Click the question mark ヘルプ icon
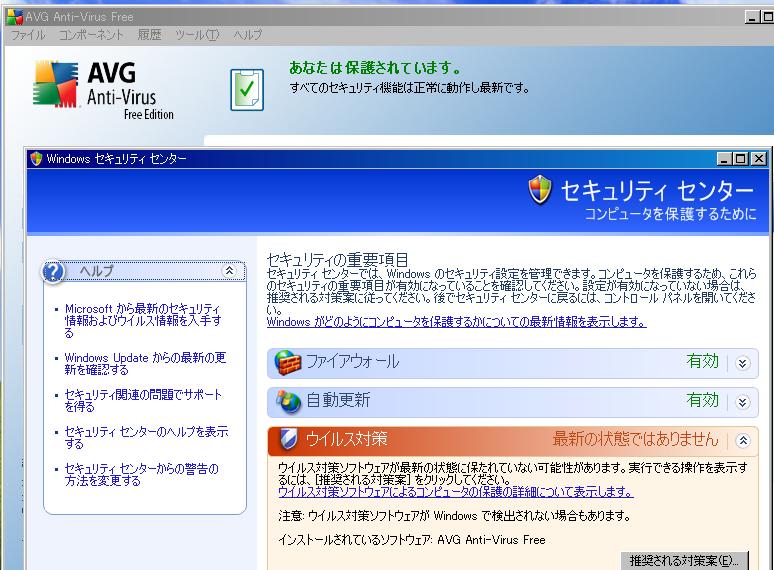 click(53, 271)
